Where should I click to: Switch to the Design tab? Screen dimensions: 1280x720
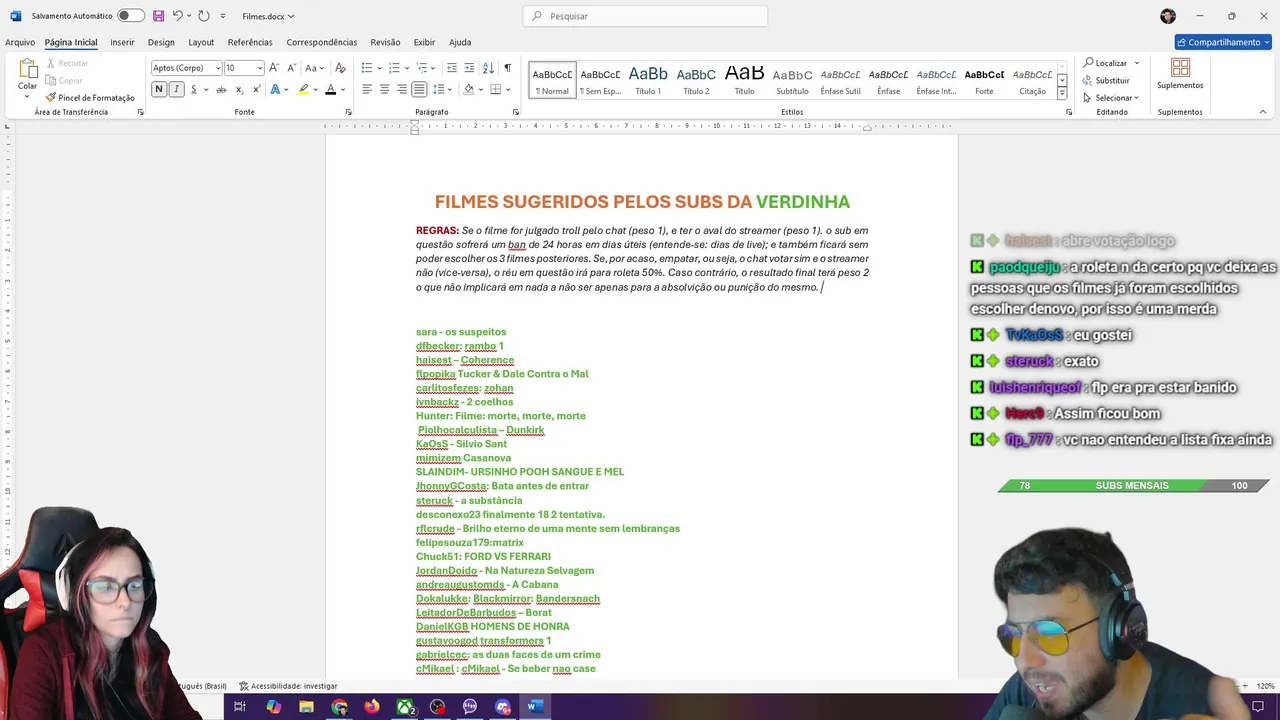[161, 42]
